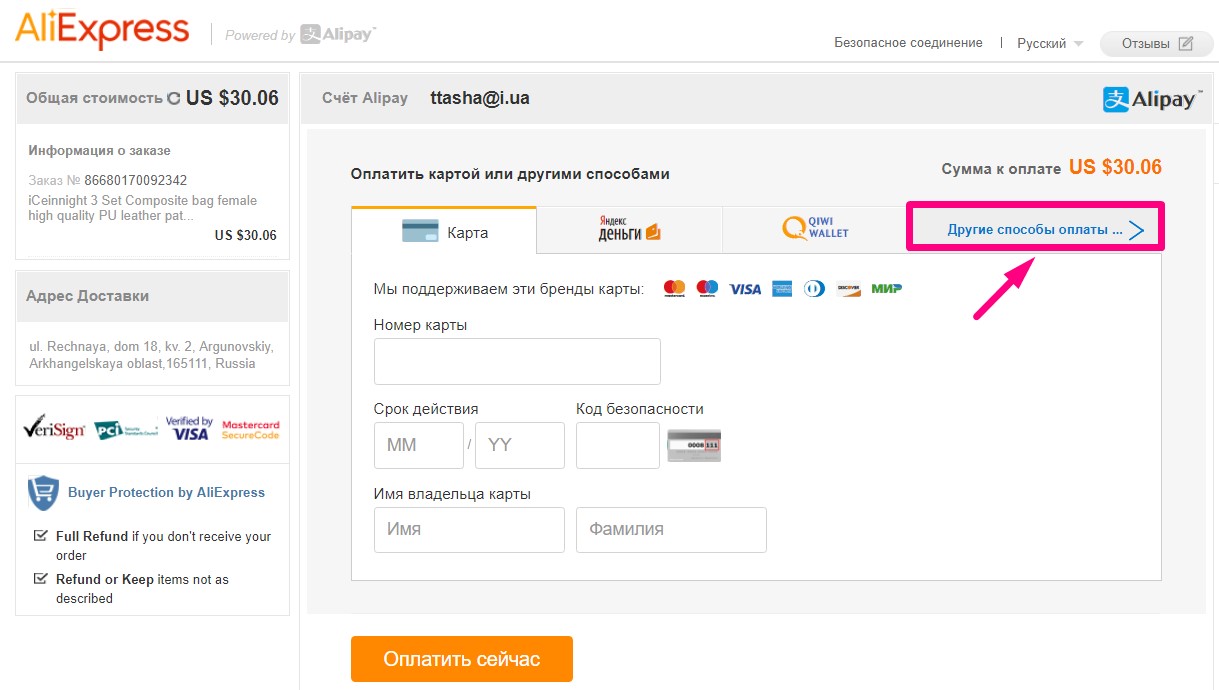This screenshot has width=1219, height=690.
Task: Switch to the Яндекс Деньги payment tab
Action: (629, 231)
